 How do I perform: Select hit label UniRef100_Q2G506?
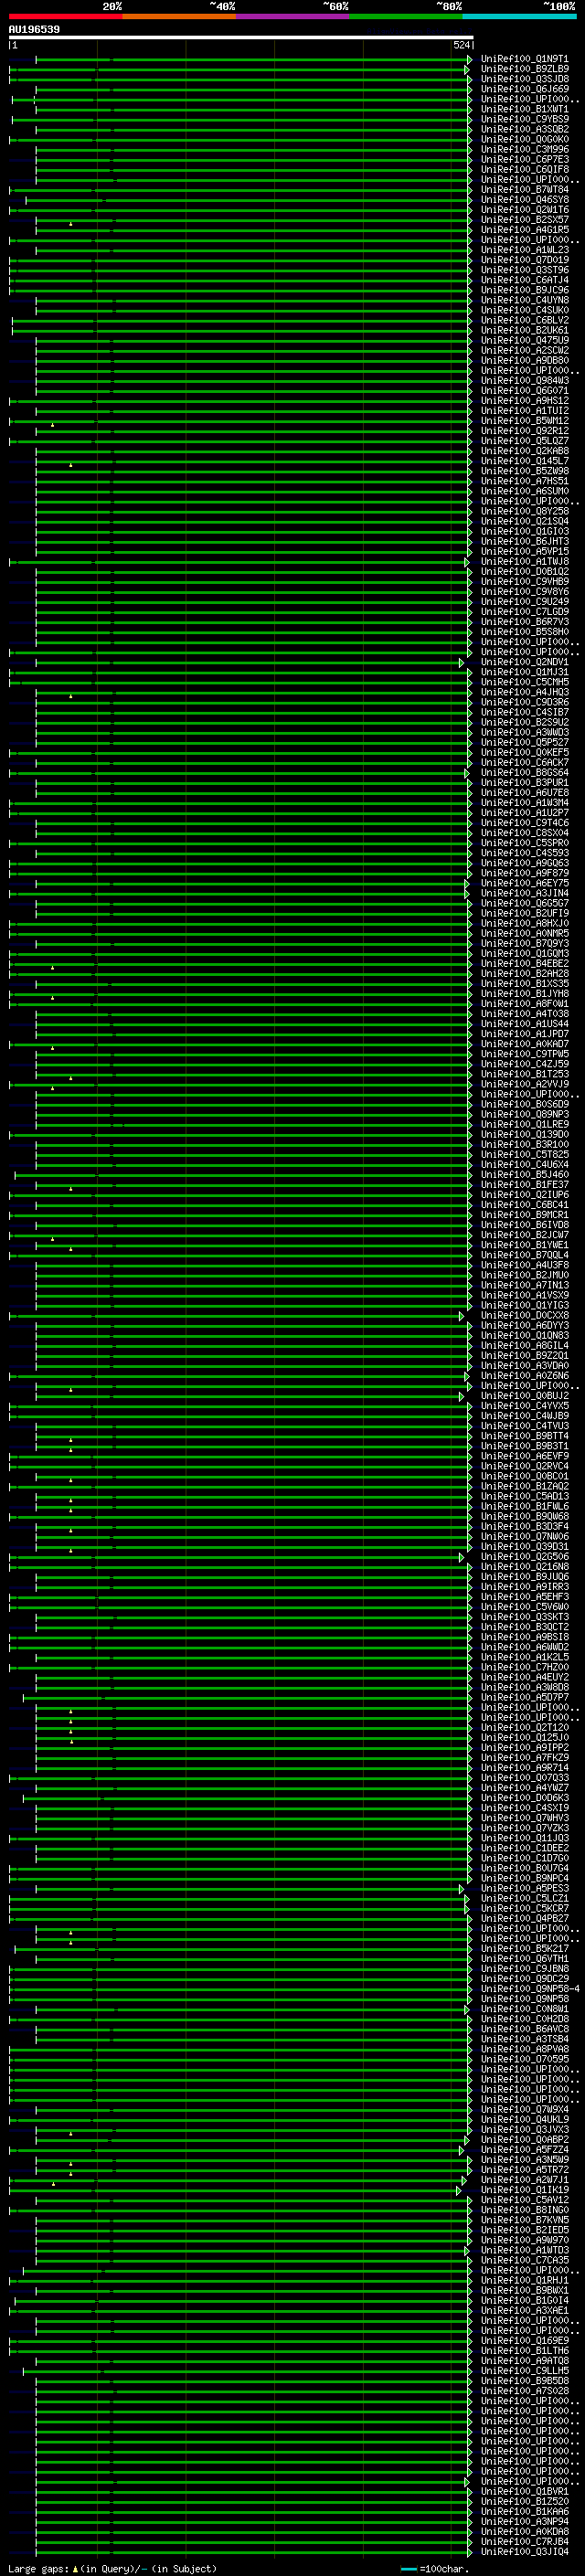pos(525,1557)
